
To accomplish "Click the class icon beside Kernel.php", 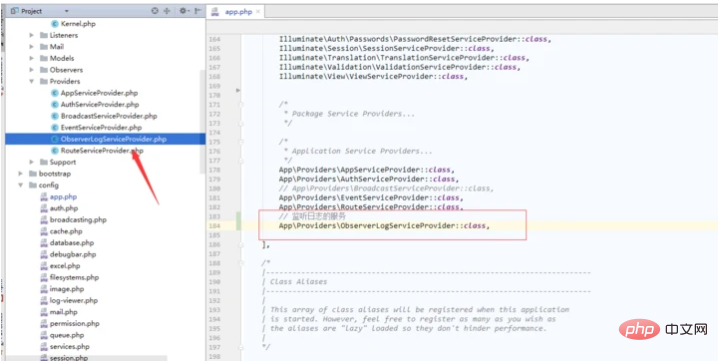I will point(55,24).
